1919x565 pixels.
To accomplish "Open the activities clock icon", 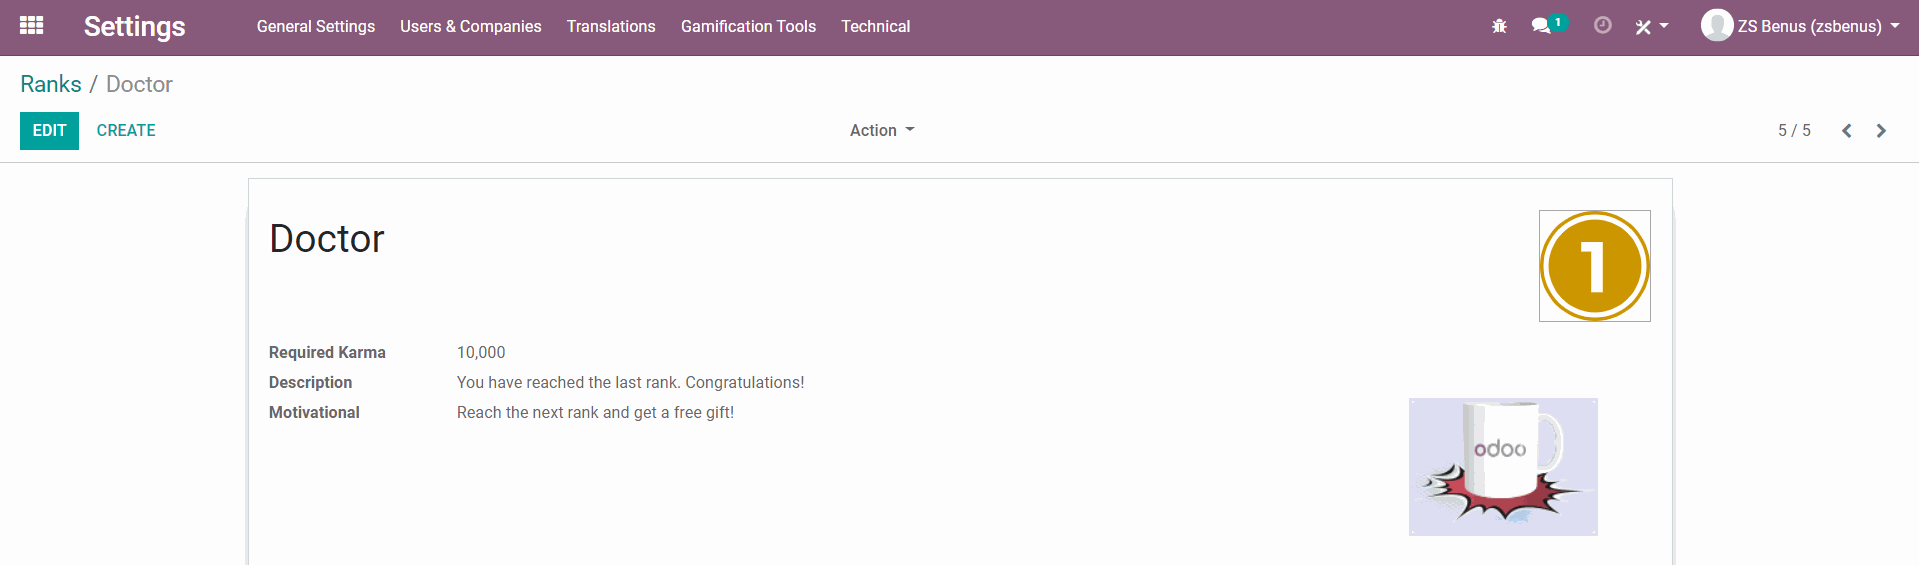I will [x=1602, y=26].
